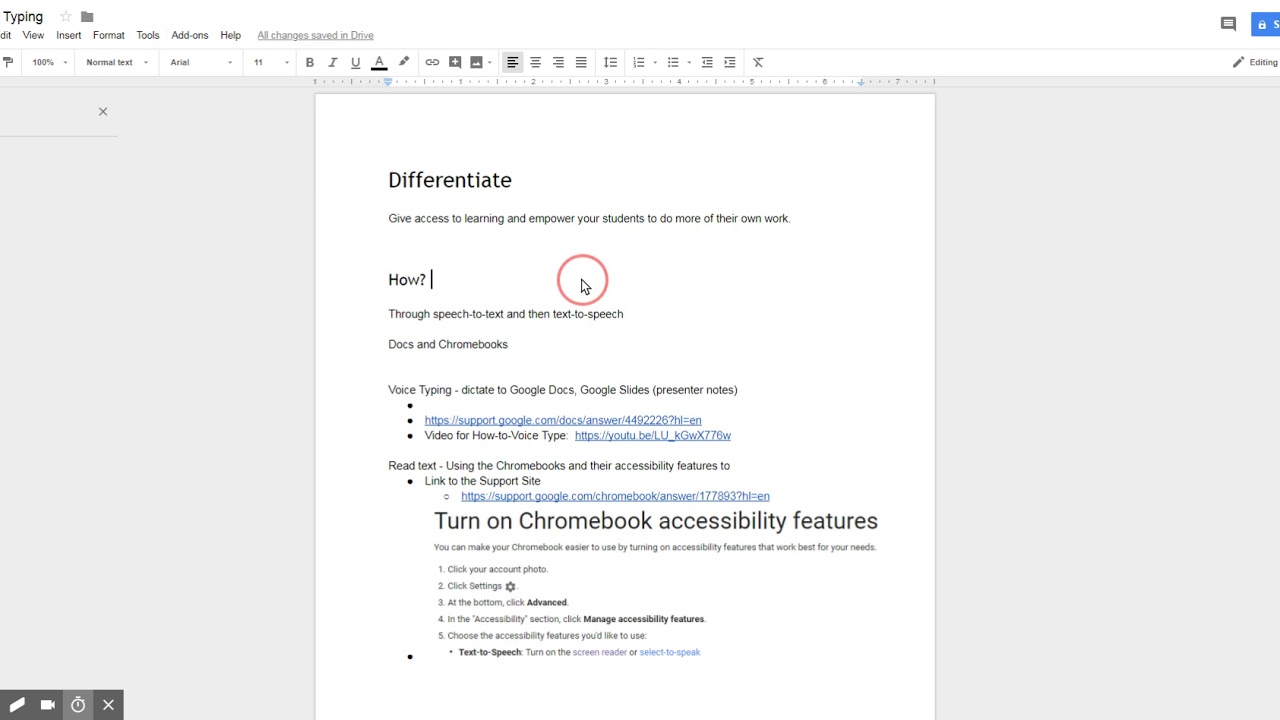Toggle underline formatting

point(355,62)
